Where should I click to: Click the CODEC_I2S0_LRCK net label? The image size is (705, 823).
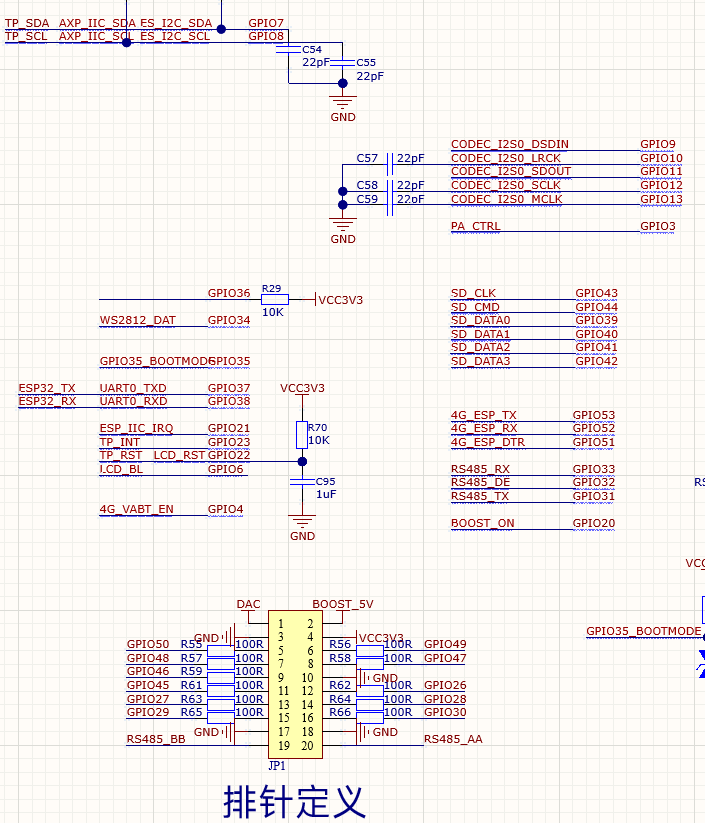pos(506,158)
